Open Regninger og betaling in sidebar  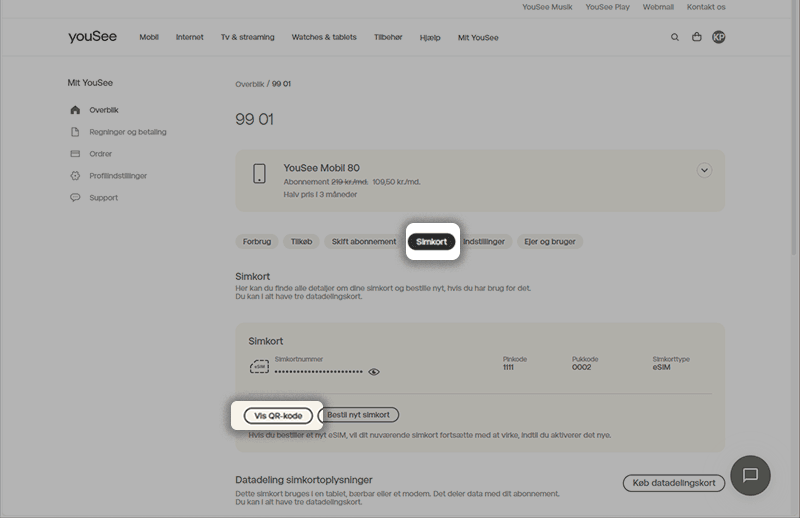[x=127, y=132]
